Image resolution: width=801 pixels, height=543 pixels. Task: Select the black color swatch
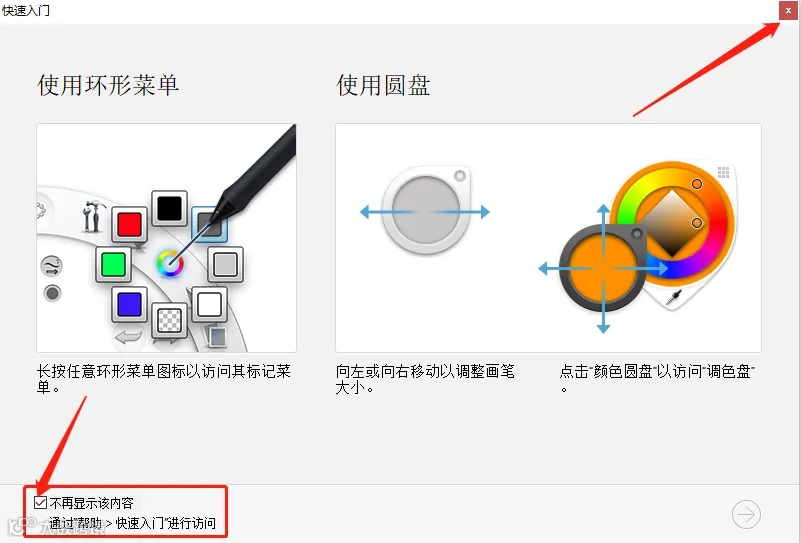[x=169, y=208]
